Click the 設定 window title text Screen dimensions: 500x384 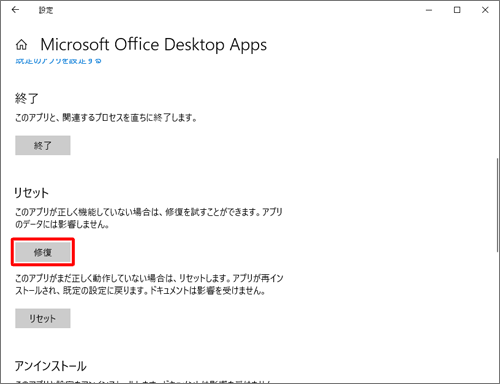point(46,10)
